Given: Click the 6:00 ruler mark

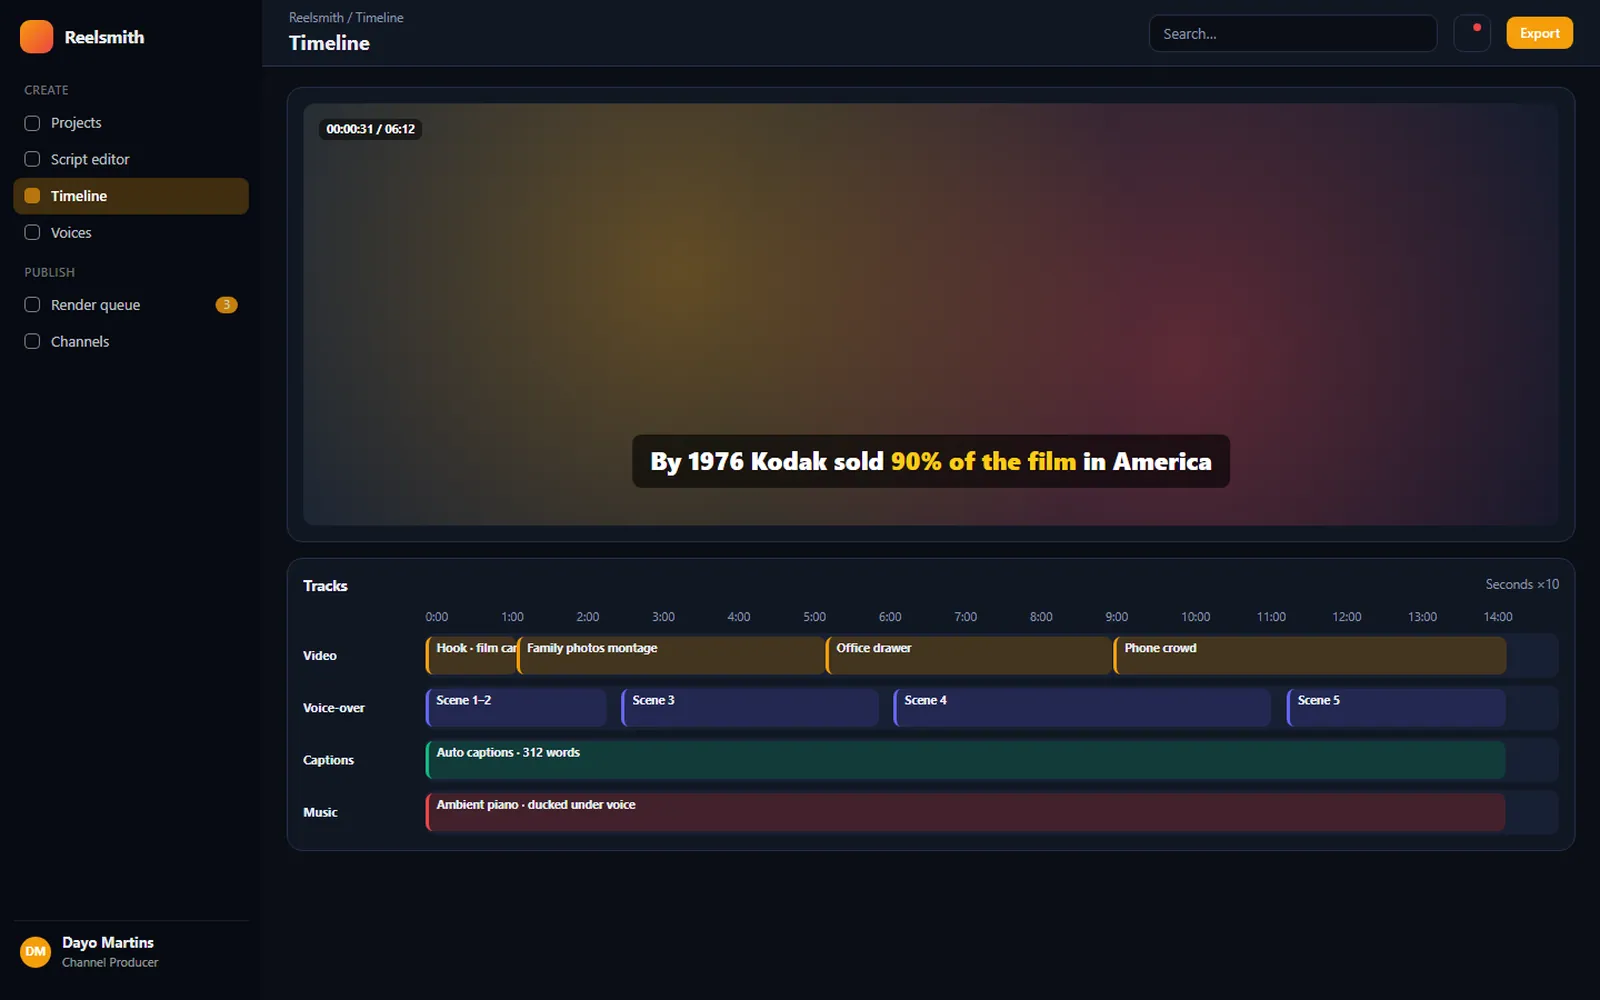Looking at the screenshot, I should 890,617.
